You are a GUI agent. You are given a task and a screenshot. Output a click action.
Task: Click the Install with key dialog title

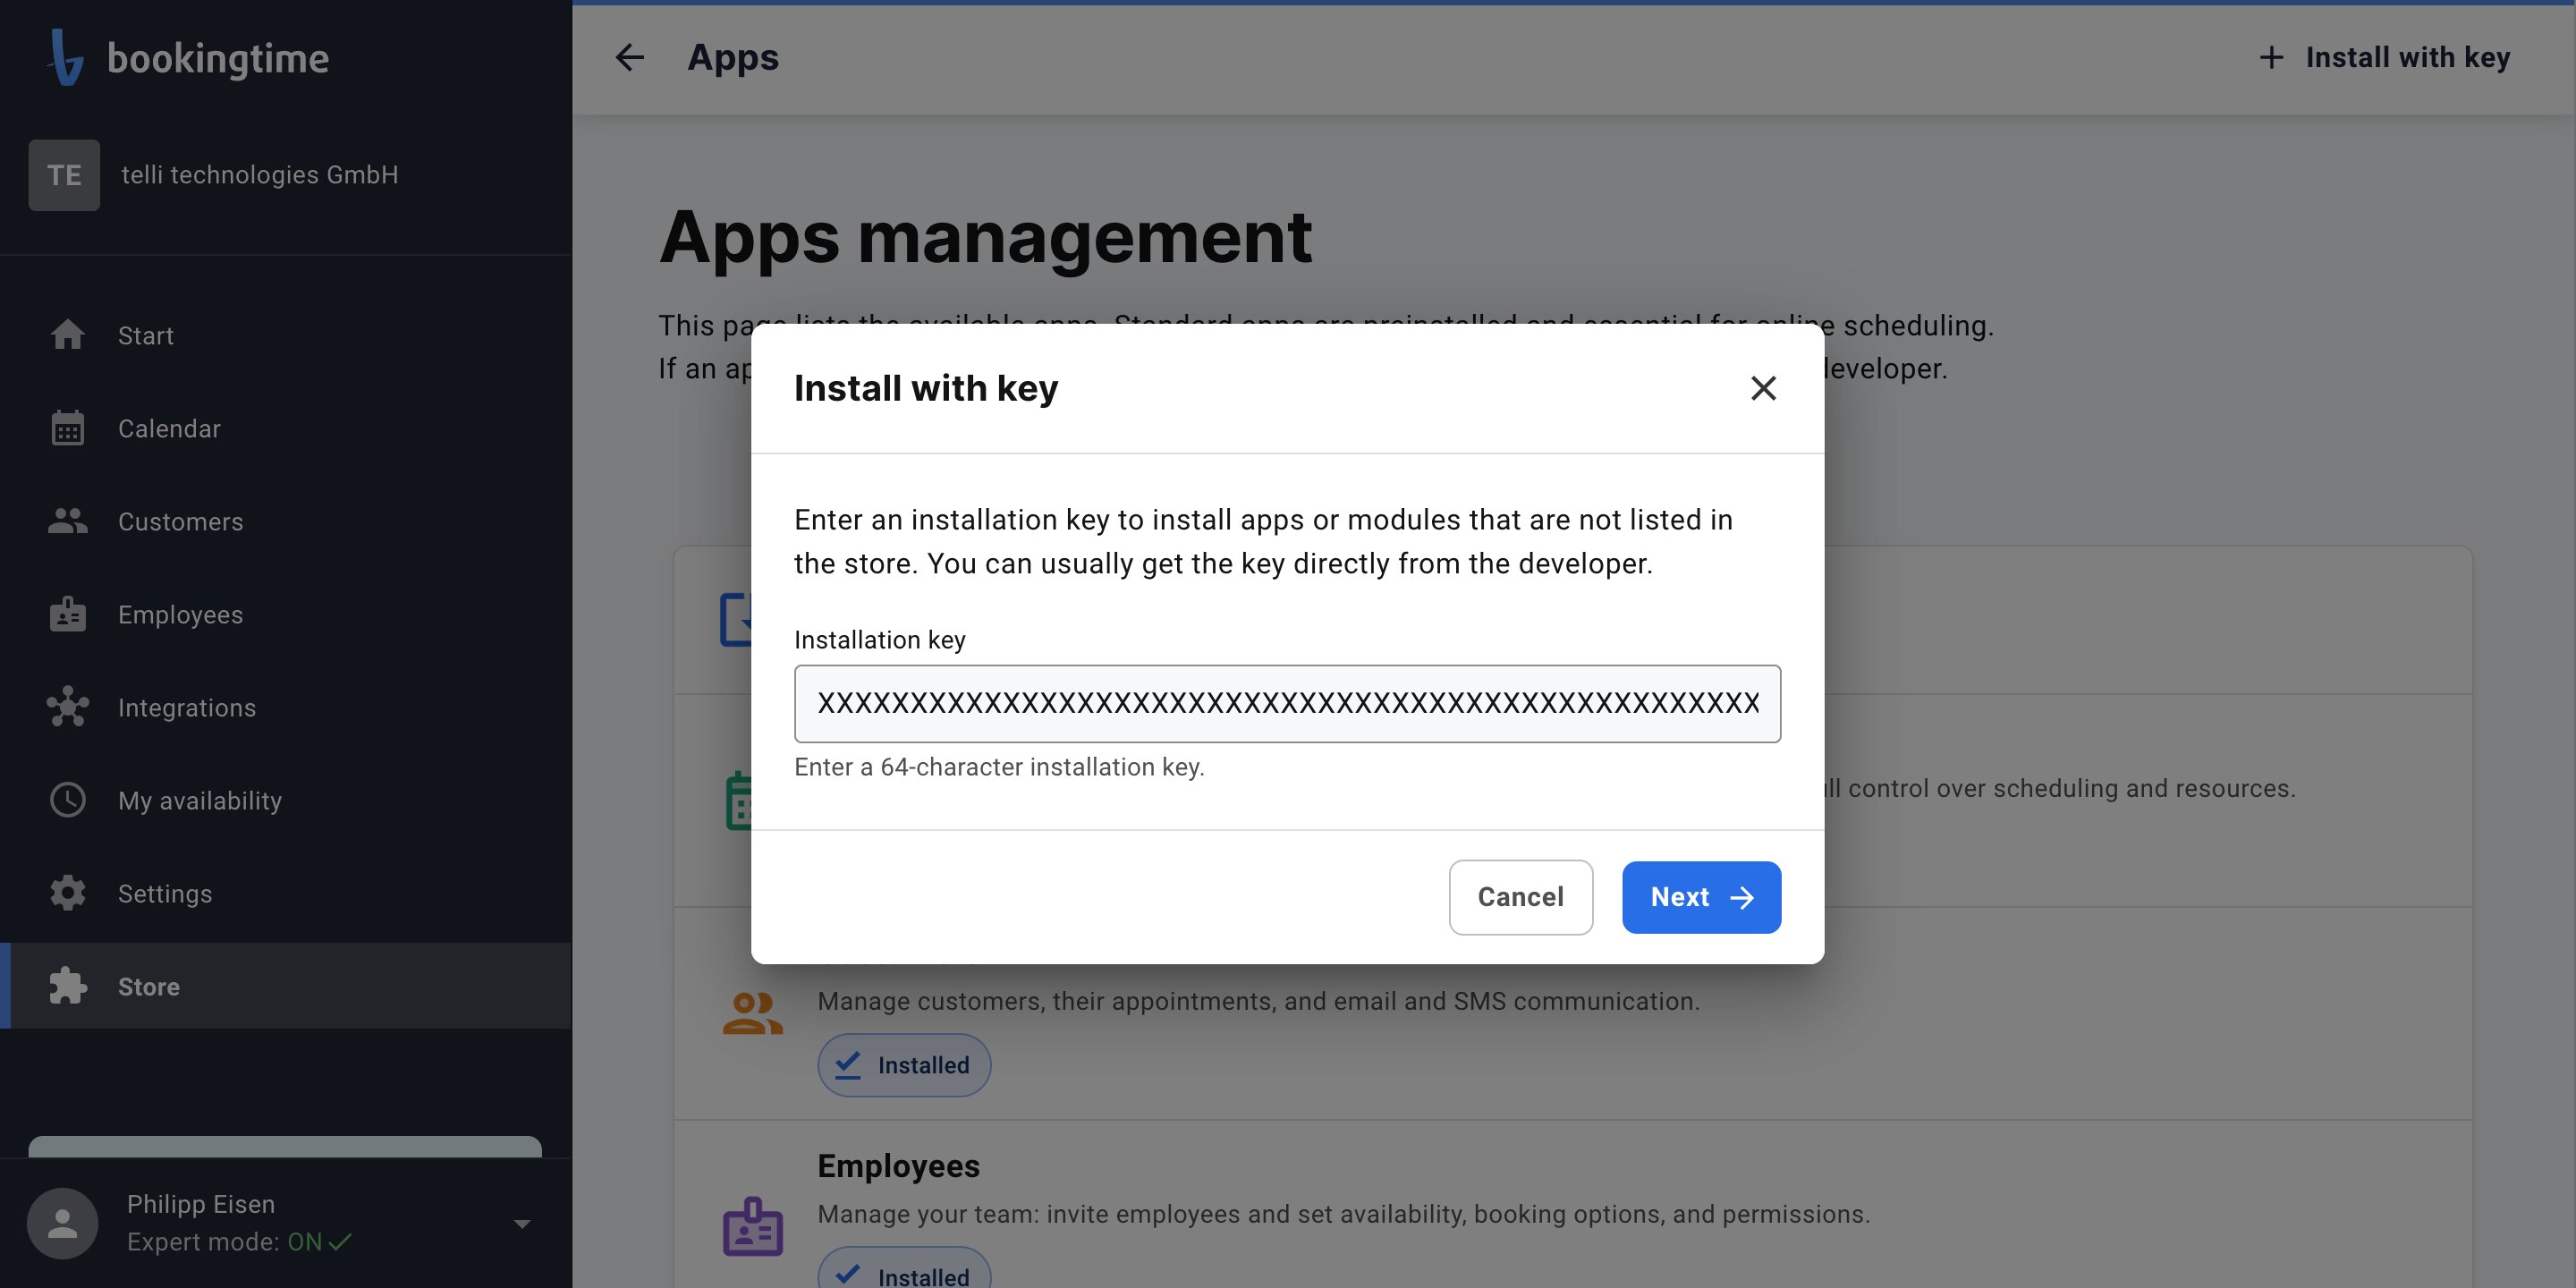(x=926, y=388)
